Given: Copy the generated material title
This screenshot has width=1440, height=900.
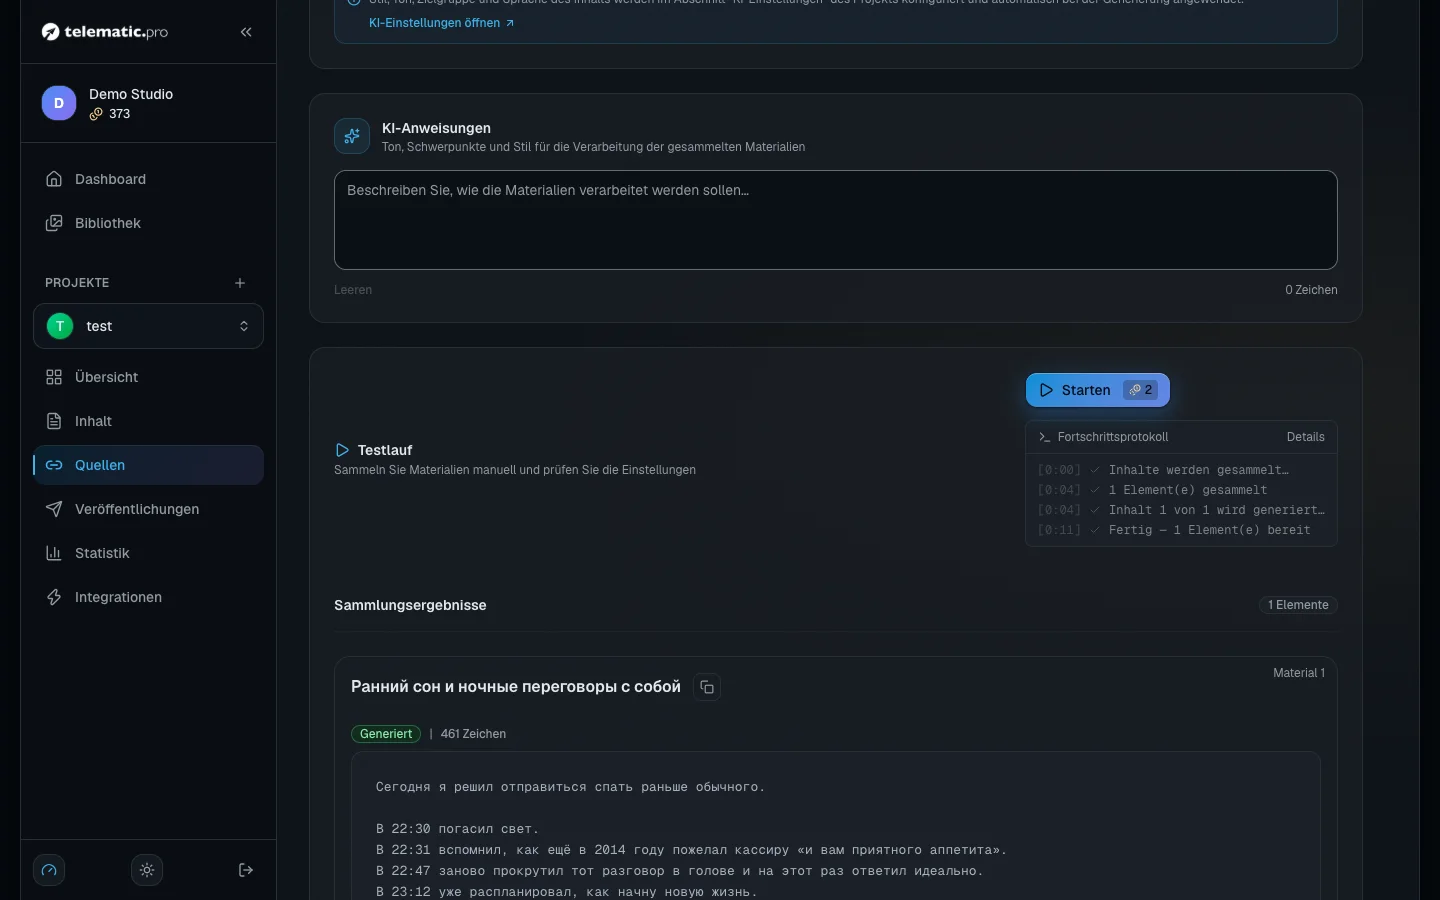Looking at the screenshot, I should tap(707, 687).
